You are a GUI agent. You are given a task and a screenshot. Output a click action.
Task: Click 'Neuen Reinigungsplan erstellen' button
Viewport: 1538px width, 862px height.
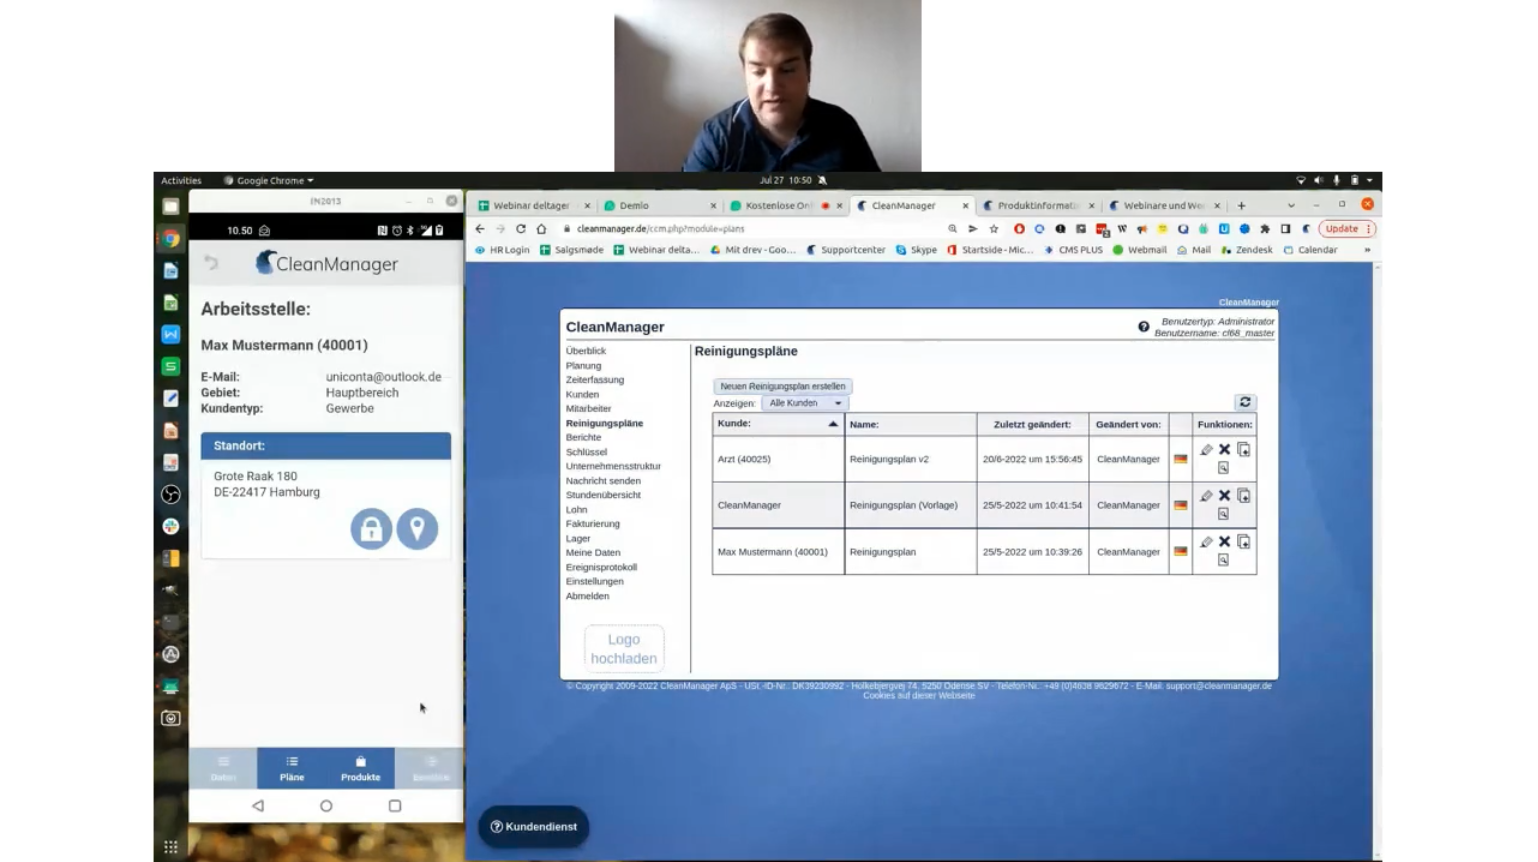pos(783,386)
